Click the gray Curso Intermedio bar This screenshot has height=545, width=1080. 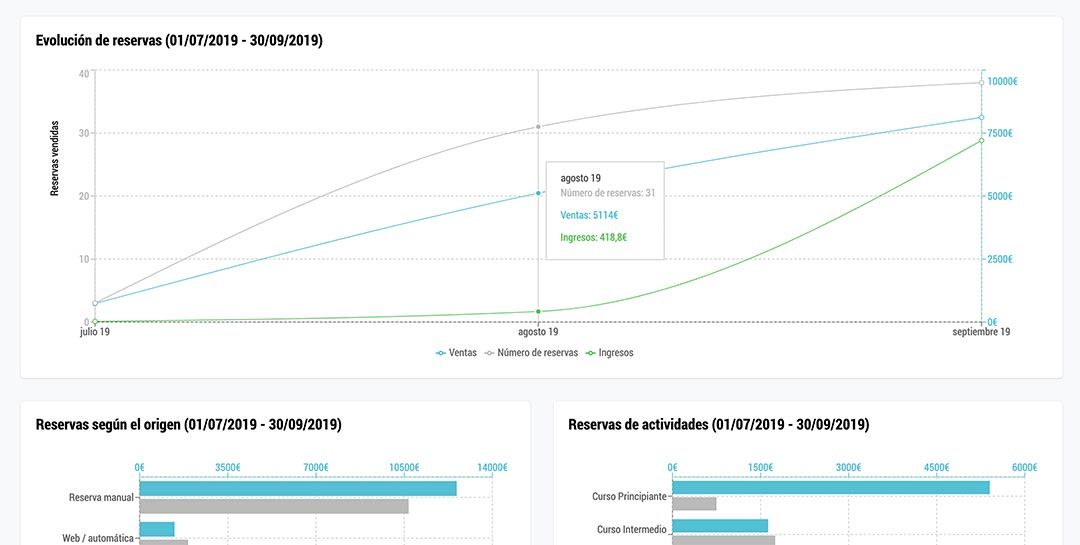tap(724, 541)
